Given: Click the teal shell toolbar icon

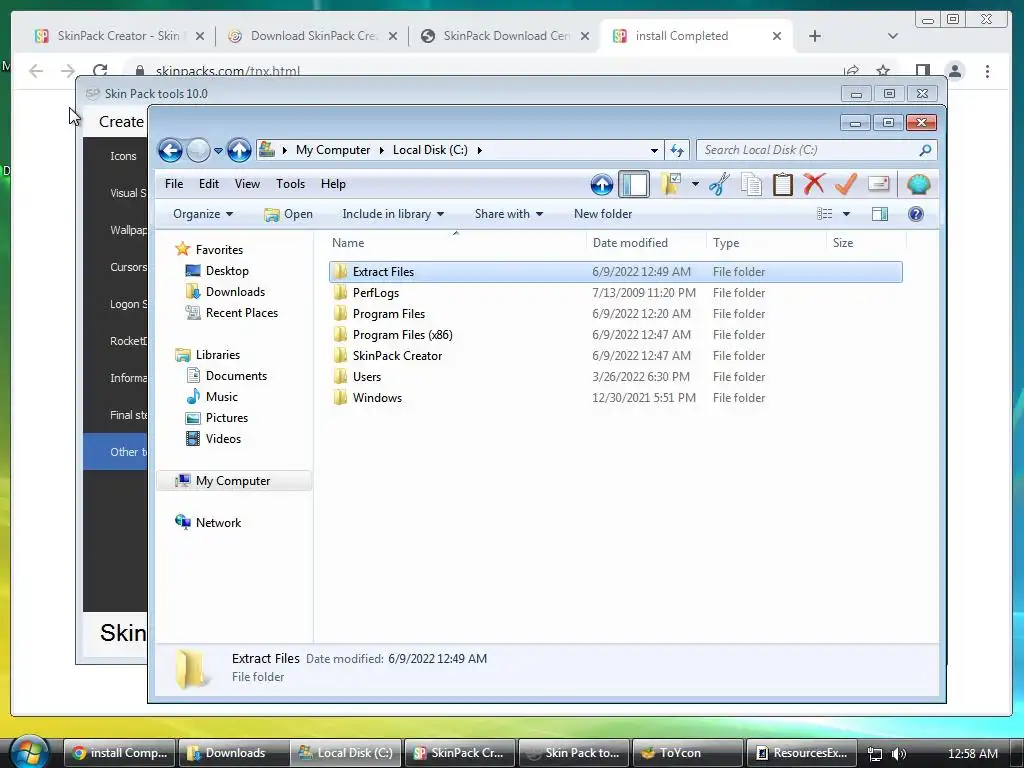Looking at the screenshot, I should (918, 185).
